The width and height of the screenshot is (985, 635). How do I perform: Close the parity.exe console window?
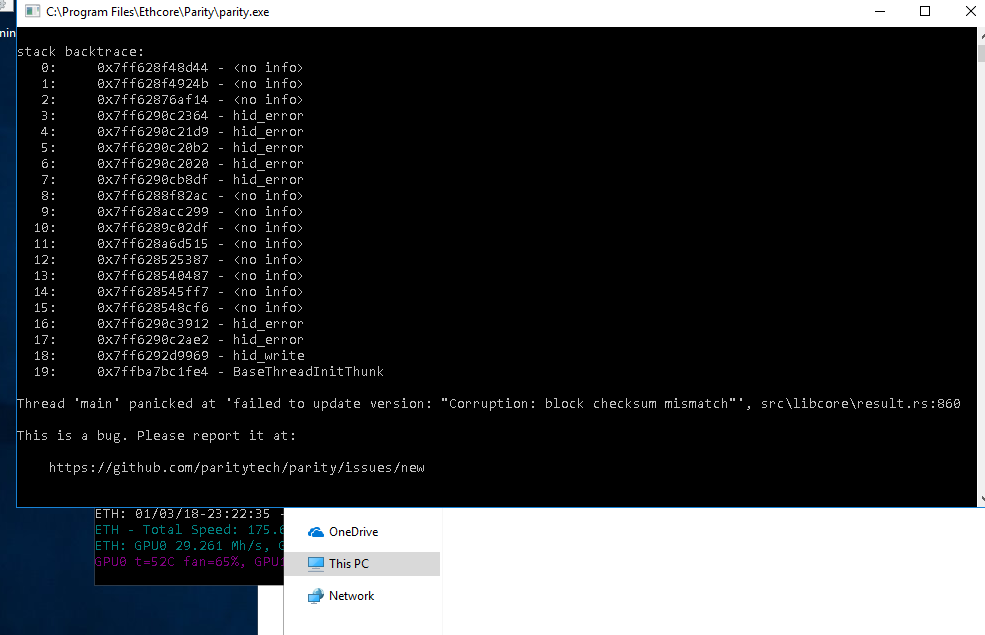point(970,11)
